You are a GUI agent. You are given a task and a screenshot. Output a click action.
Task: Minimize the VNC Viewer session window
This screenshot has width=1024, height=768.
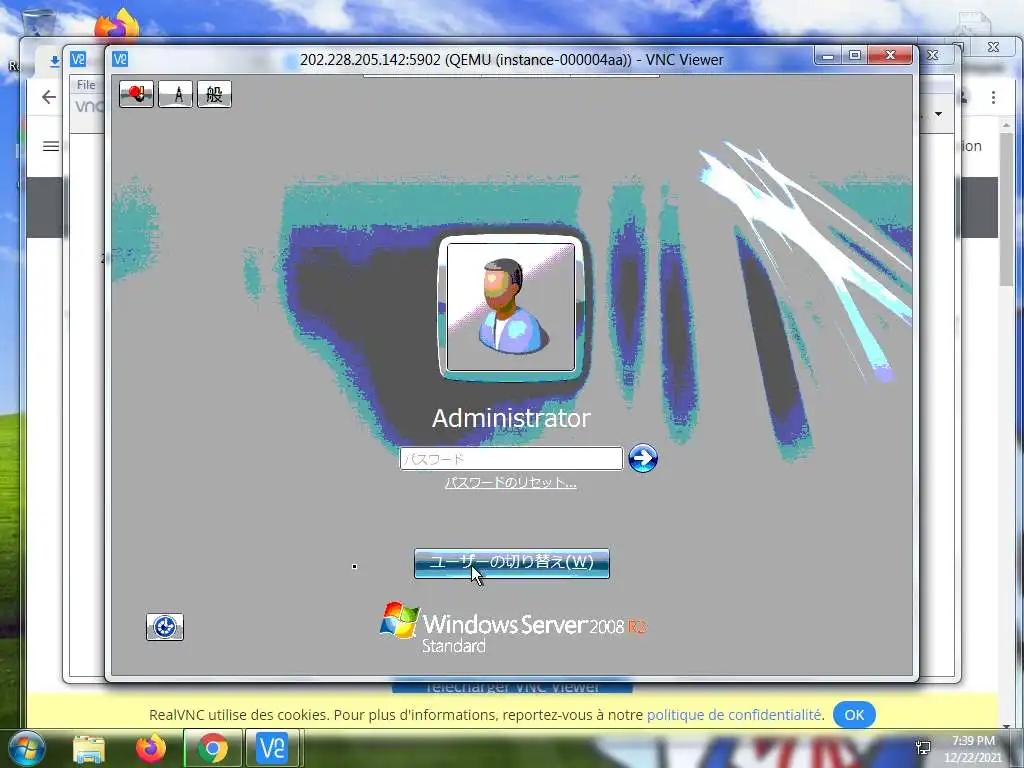click(x=827, y=56)
